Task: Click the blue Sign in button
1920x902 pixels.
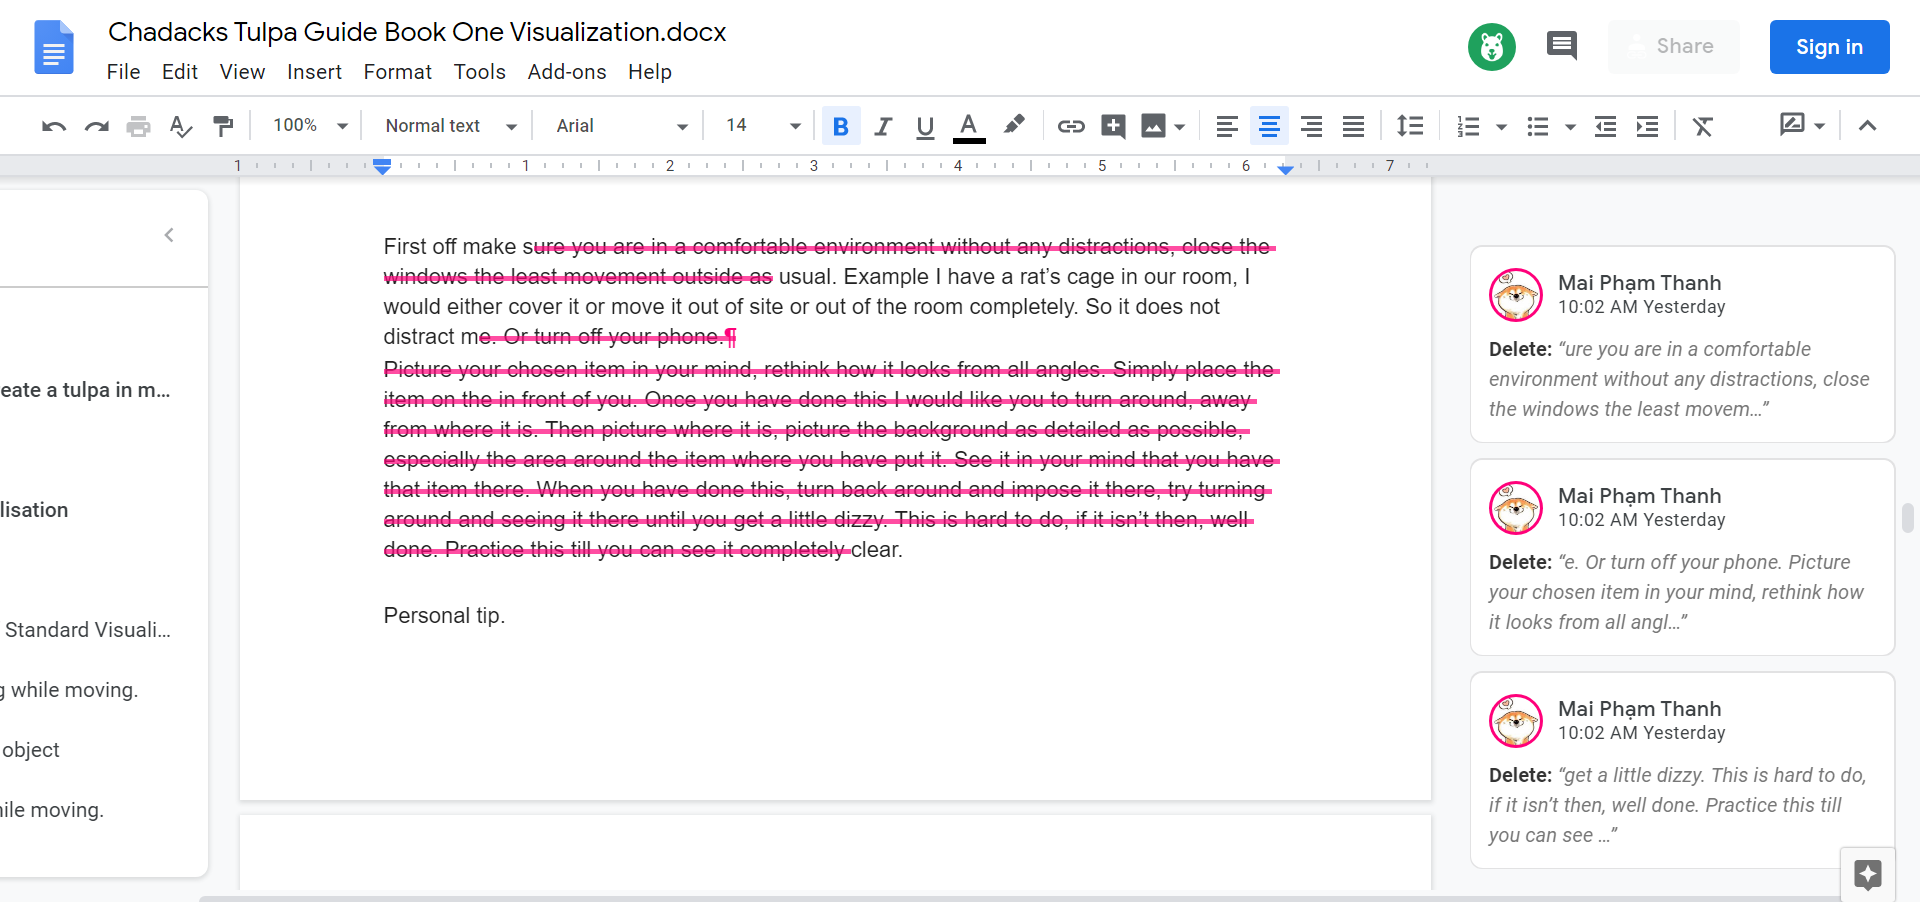Action: point(1829,47)
